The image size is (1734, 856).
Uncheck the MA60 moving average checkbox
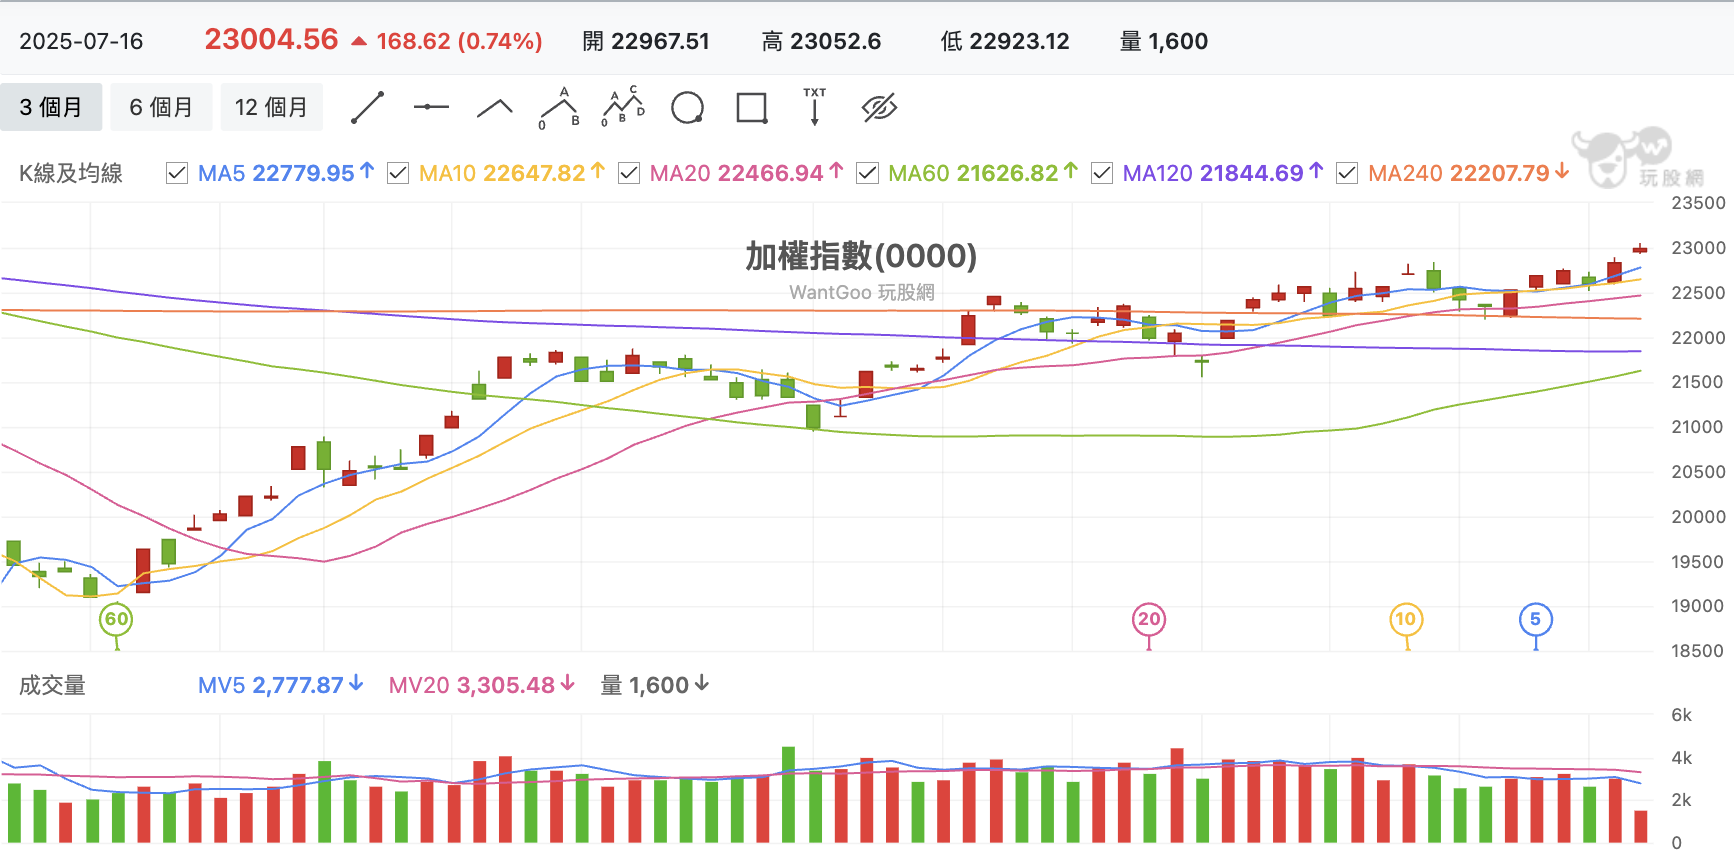[868, 173]
